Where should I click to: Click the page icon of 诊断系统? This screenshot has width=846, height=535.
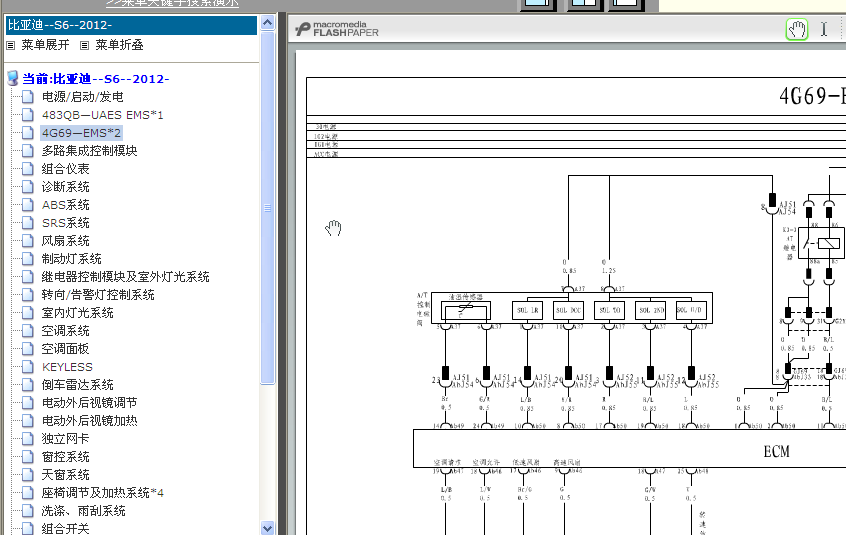click(28, 187)
